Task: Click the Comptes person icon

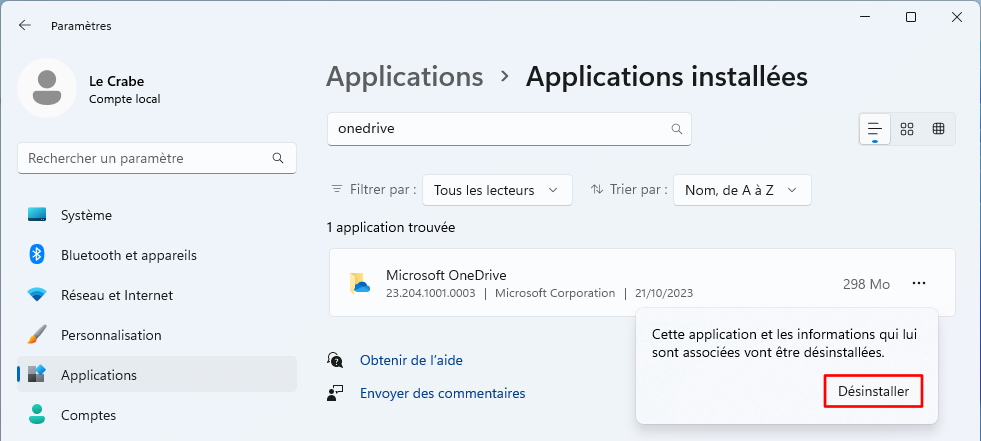Action: 37,414
